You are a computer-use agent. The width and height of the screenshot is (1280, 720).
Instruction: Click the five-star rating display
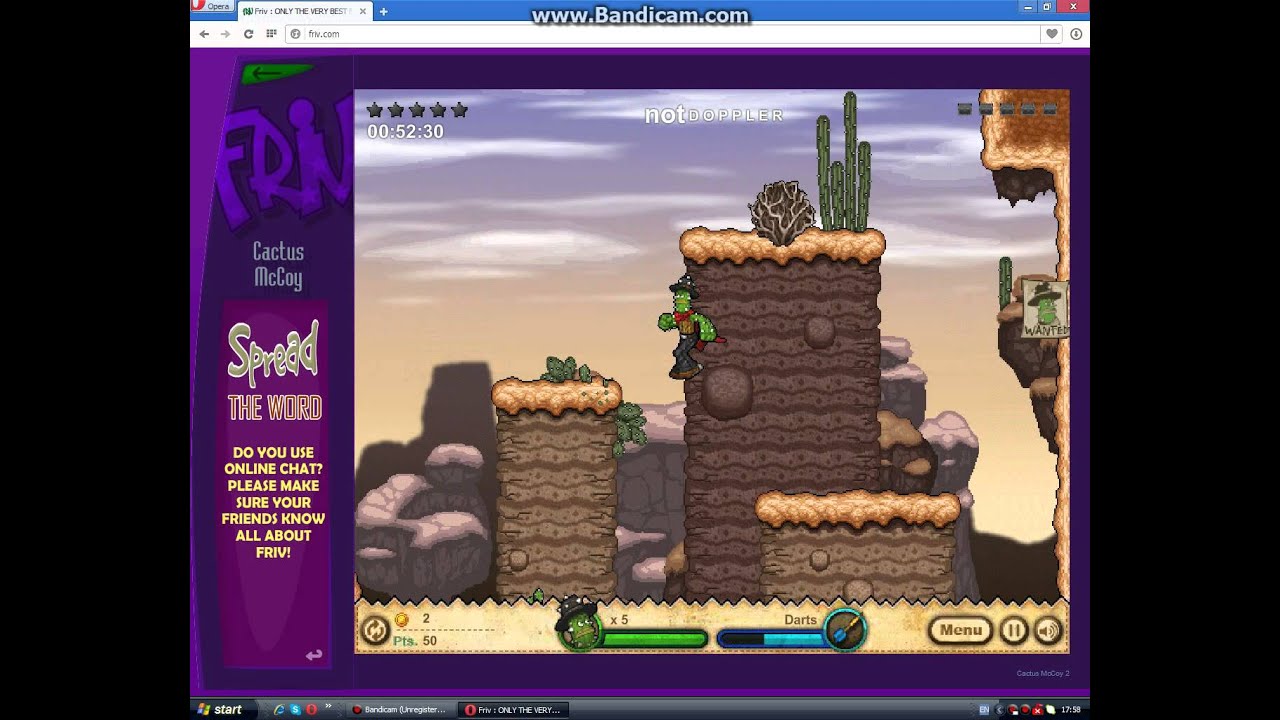click(417, 109)
